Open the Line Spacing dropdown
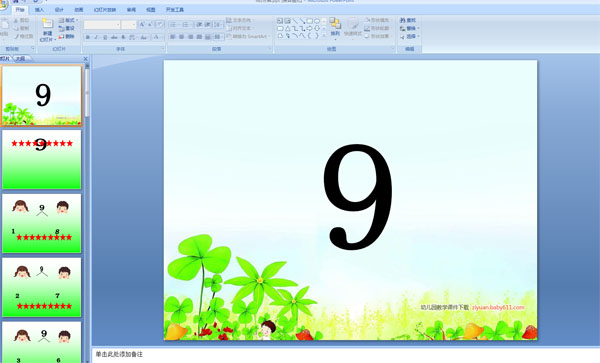600x363 pixels. coord(218,24)
